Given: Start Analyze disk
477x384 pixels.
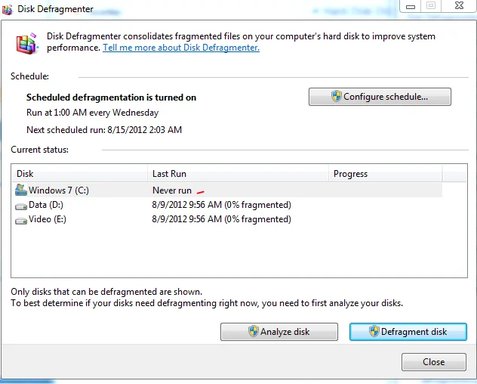Looking at the screenshot, I should 279,332.
